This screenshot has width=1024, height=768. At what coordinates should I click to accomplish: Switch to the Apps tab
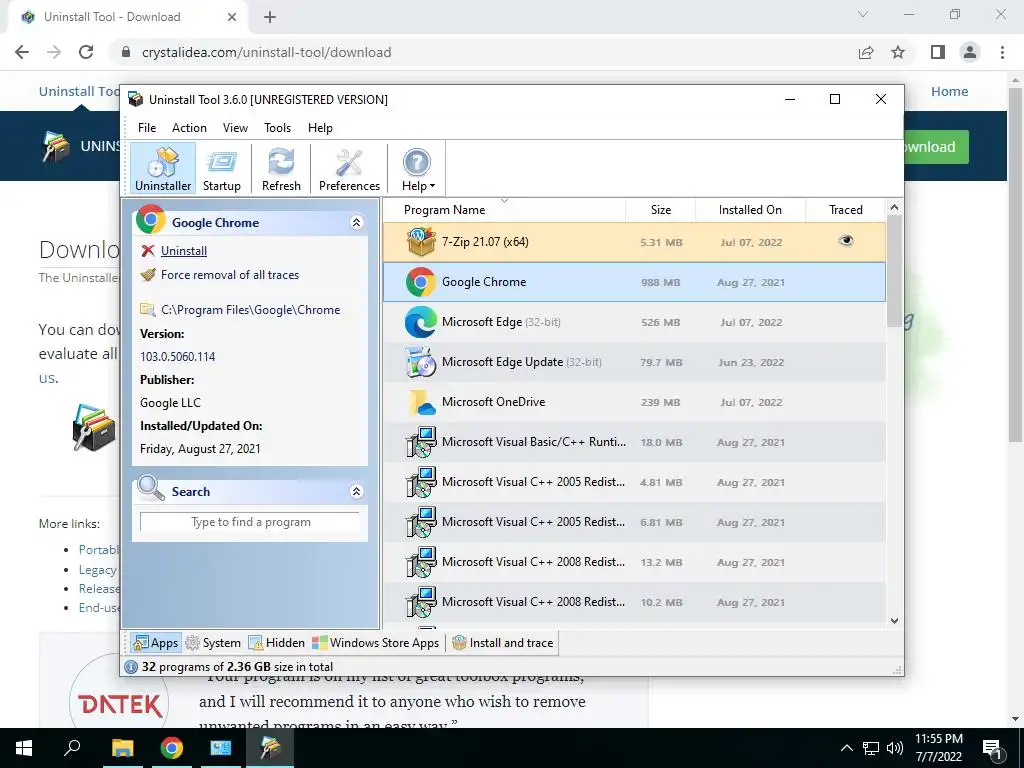[155, 643]
